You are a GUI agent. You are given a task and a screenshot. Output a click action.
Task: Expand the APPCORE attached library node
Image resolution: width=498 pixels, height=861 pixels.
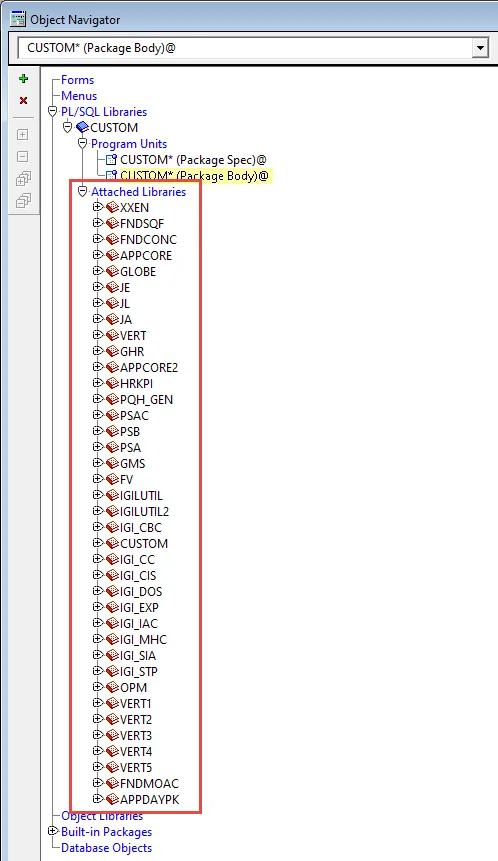98,255
